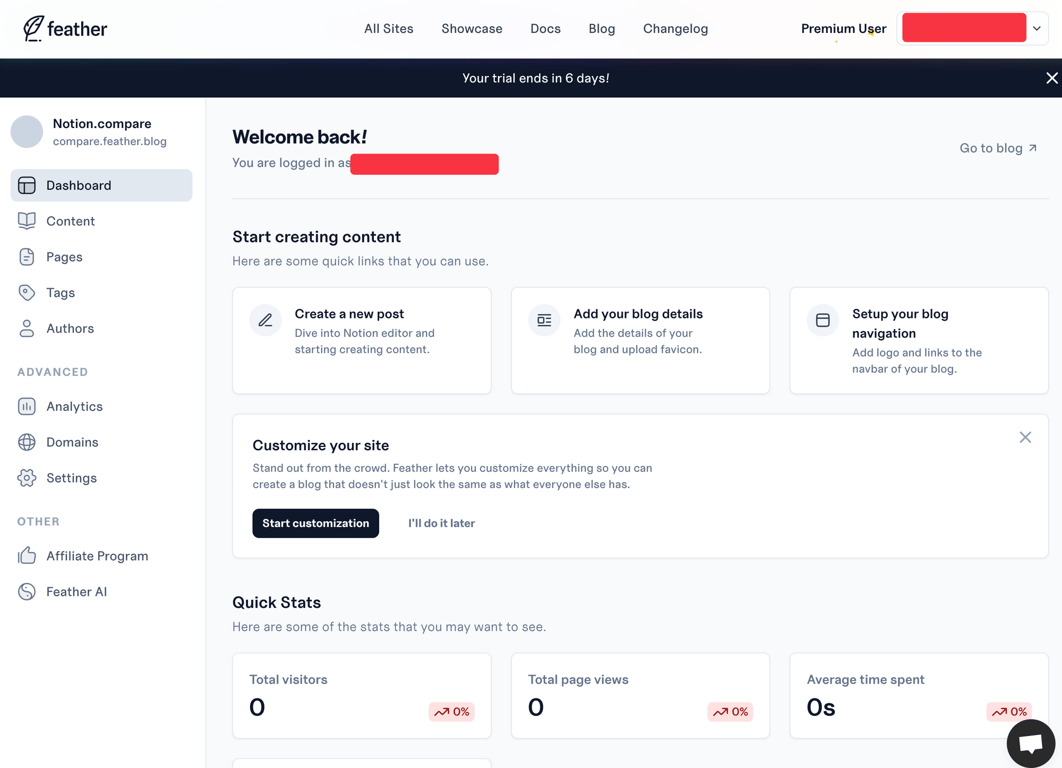Click the Pages document icon

point(26,257)
